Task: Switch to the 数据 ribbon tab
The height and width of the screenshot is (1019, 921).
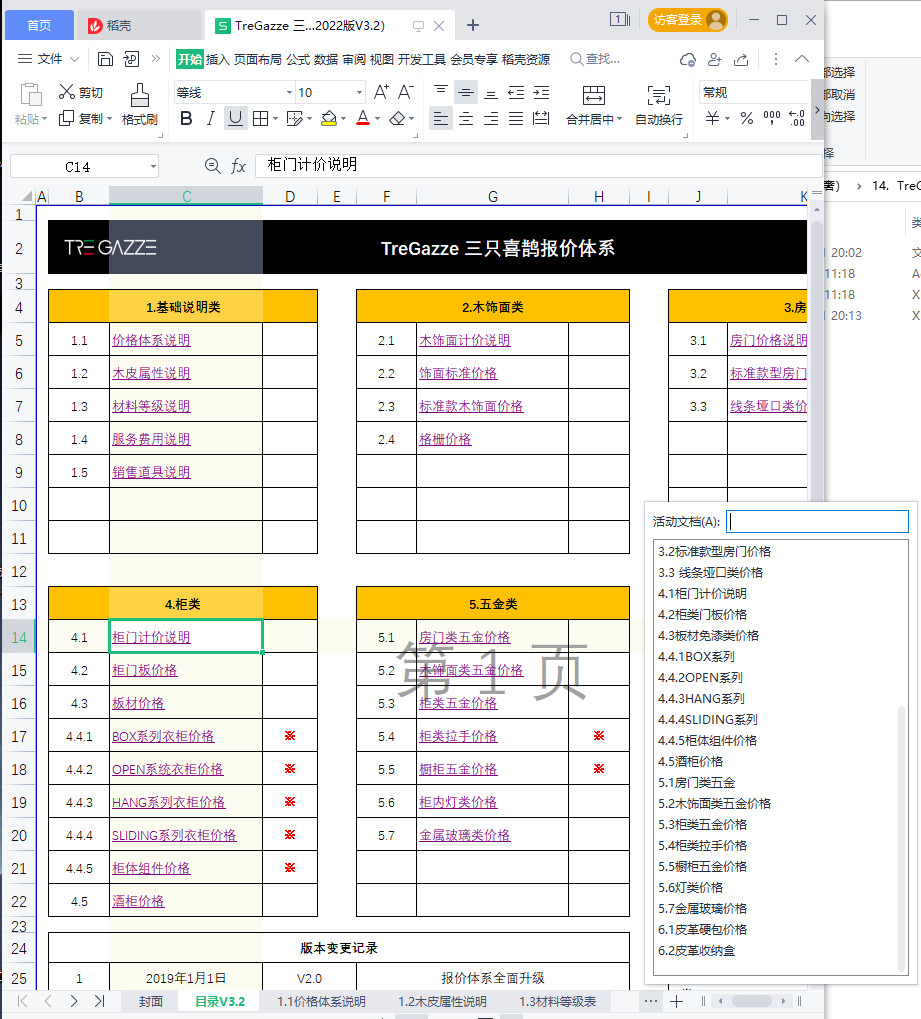Action: point(326,60)
